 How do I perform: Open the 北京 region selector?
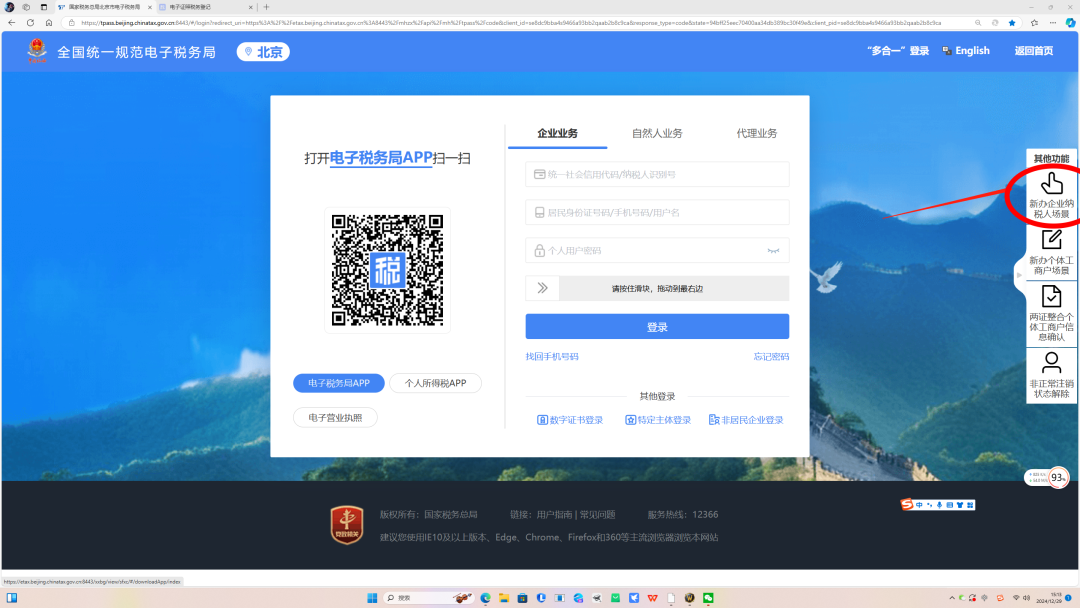(263, 52)
